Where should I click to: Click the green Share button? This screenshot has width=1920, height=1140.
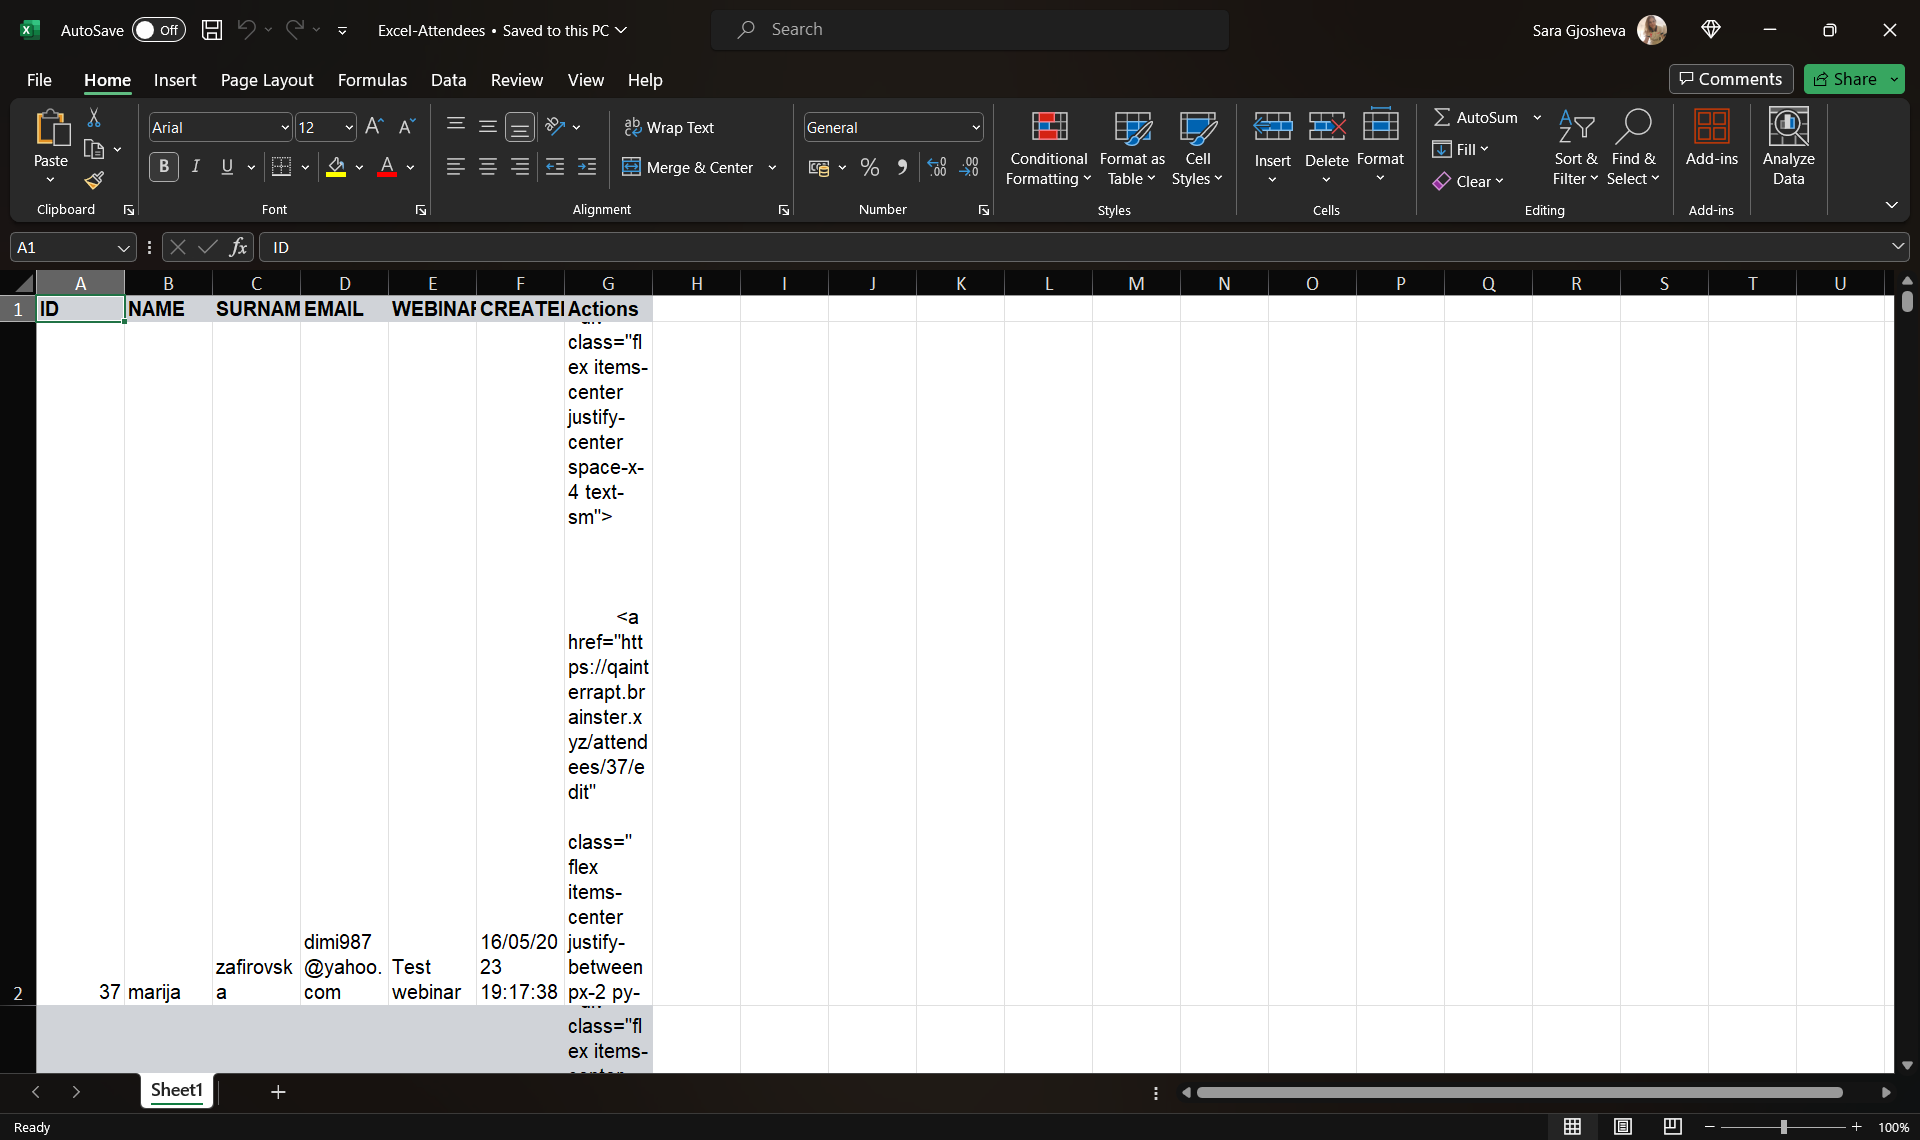[x=1846, y=79]
